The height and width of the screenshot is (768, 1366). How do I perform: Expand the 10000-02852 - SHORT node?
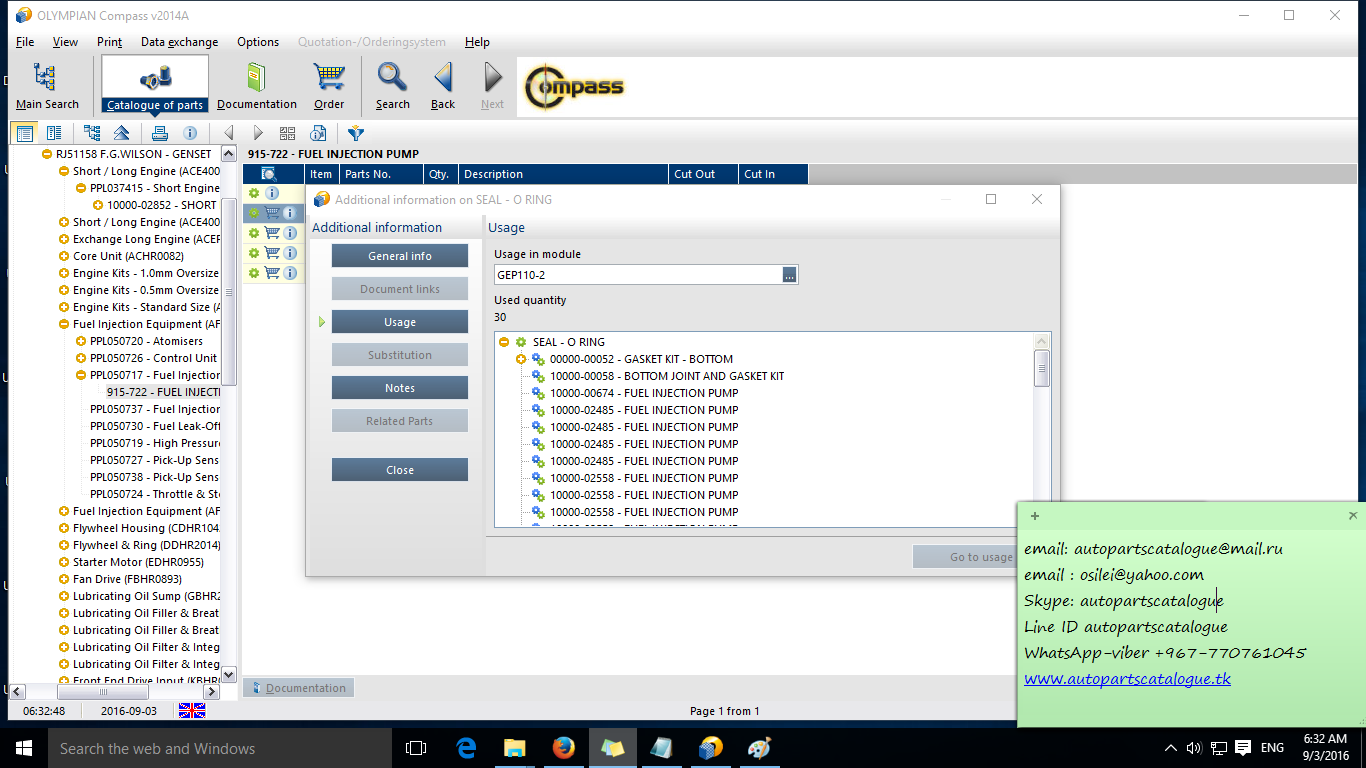tap(98, 205)
